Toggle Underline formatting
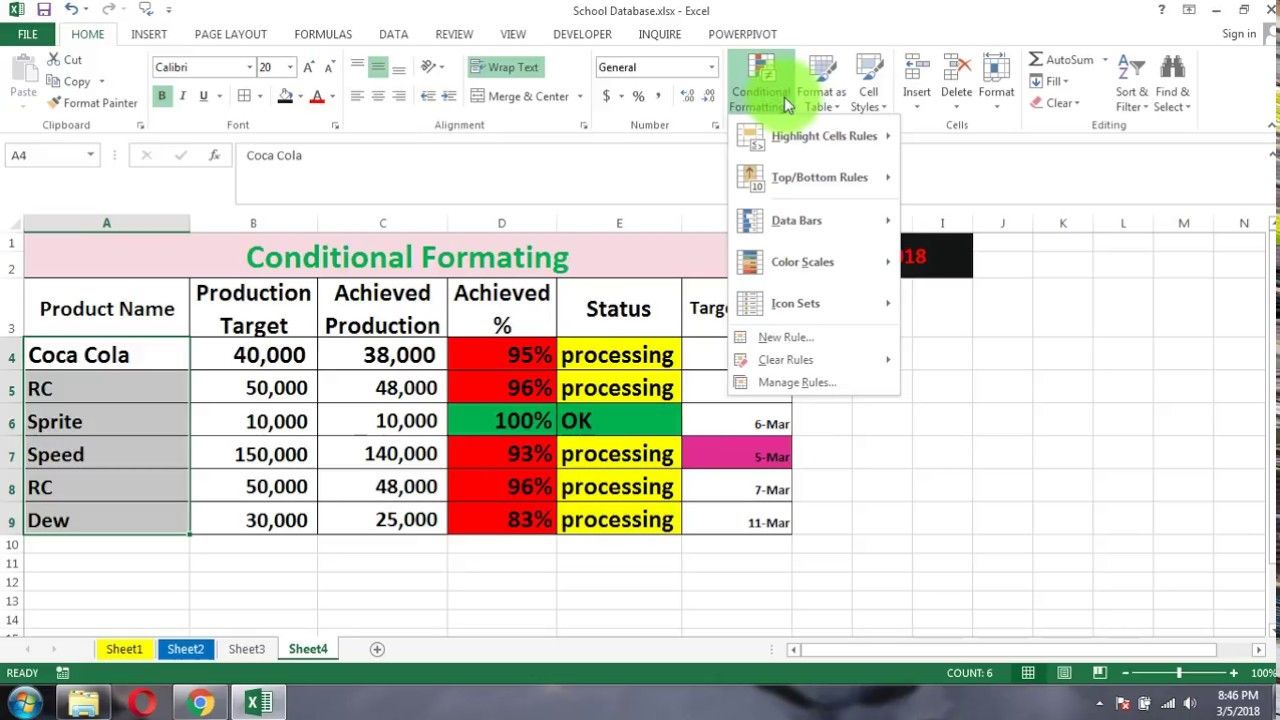Viewport: 1280px width, 720px height. [x=204, y=96]
